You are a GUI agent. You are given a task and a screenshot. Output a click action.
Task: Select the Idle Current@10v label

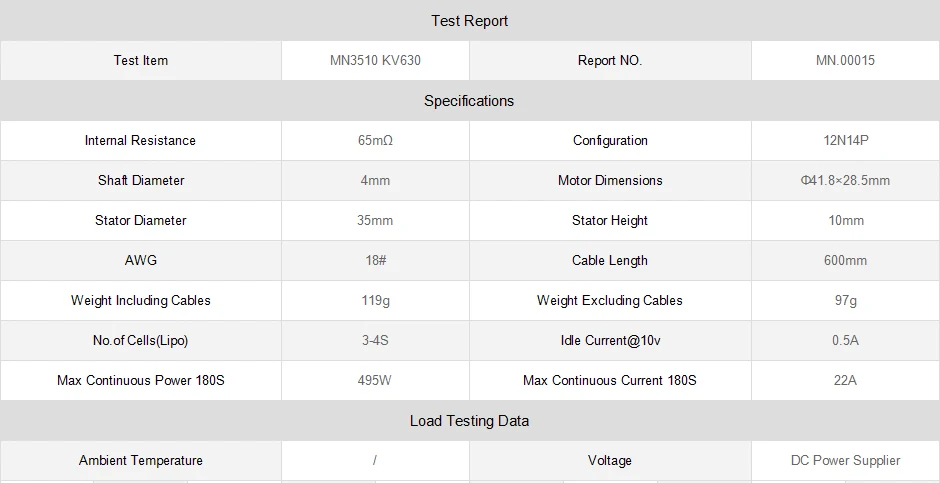(x=610, y=341)
